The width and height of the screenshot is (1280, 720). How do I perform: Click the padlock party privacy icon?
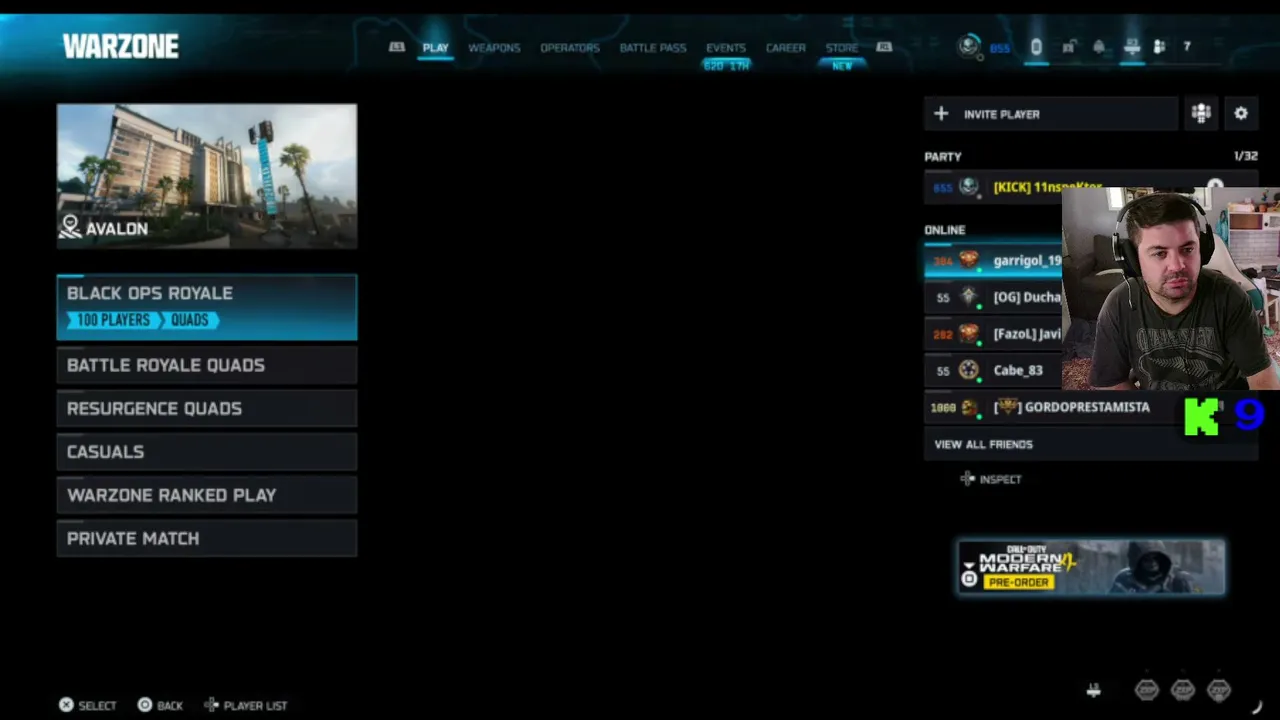[x=1068, y=47]
